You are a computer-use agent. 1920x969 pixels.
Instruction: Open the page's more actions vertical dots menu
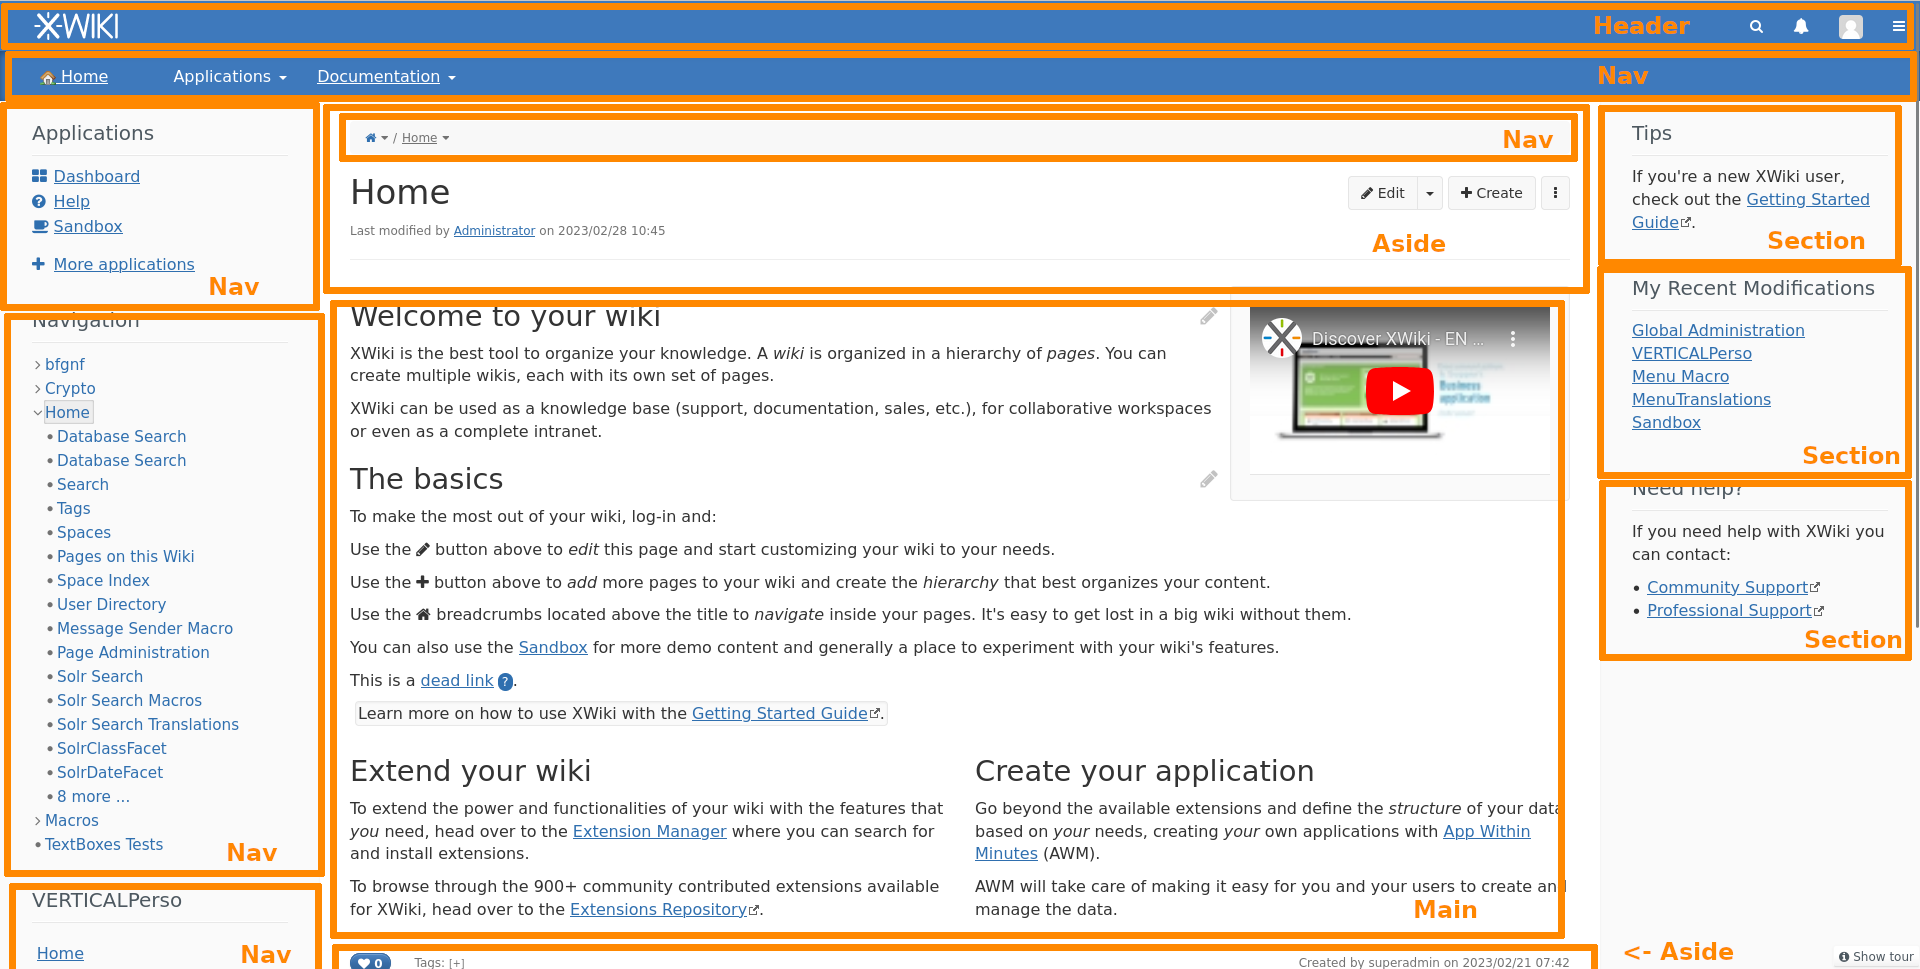[x=1555, y=193]
